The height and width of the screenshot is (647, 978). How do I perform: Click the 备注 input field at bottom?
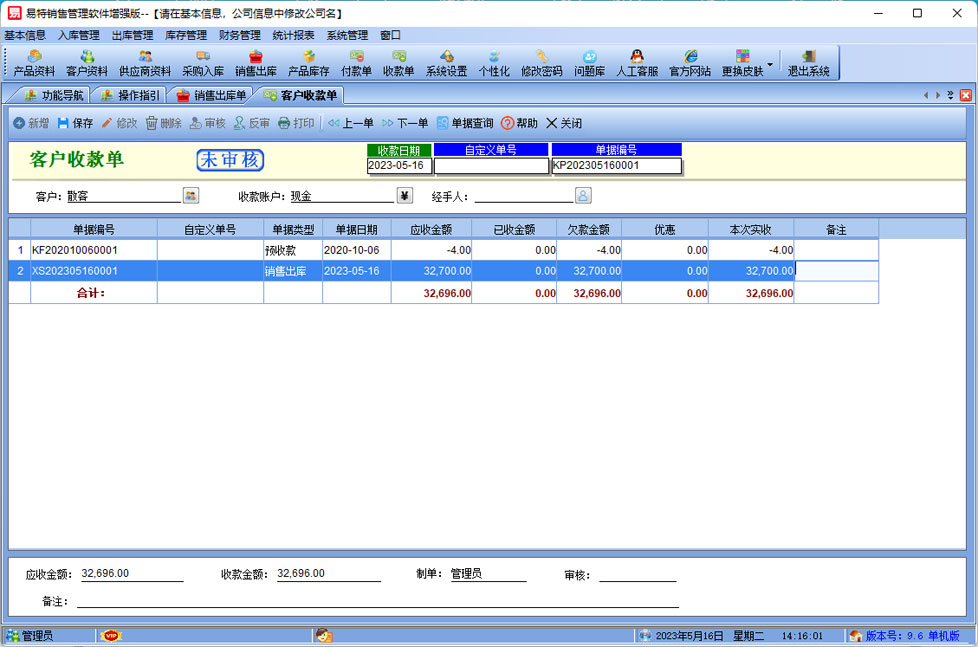pyautogui.click(x=377, y=600)
